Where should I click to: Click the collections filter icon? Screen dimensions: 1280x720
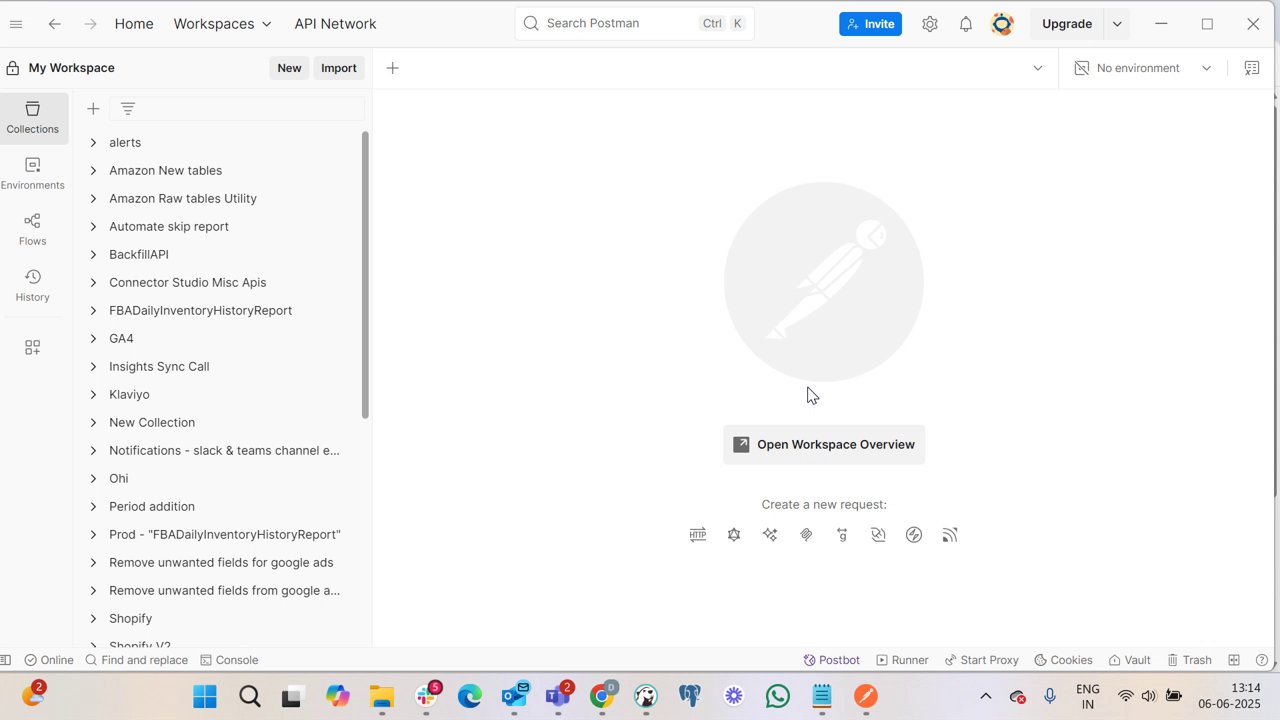tap(128, 109)
